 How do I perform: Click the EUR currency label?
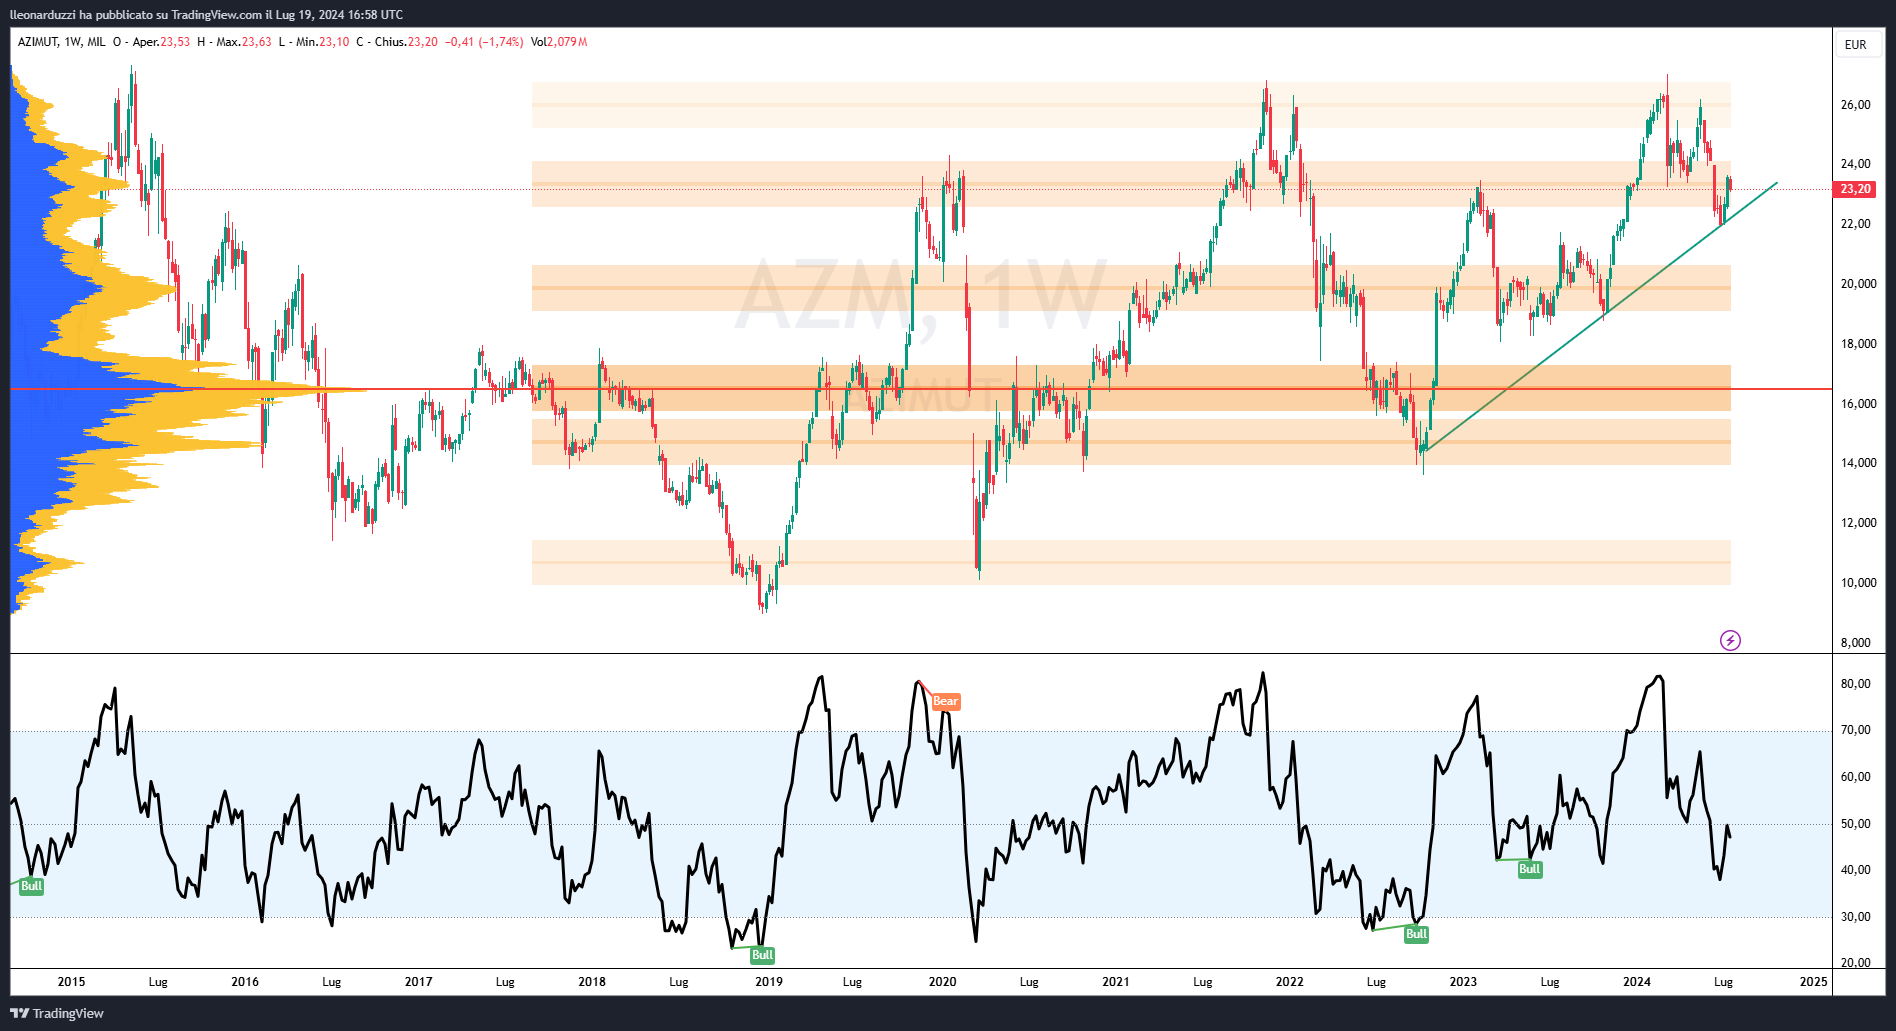pos(1855,44)
